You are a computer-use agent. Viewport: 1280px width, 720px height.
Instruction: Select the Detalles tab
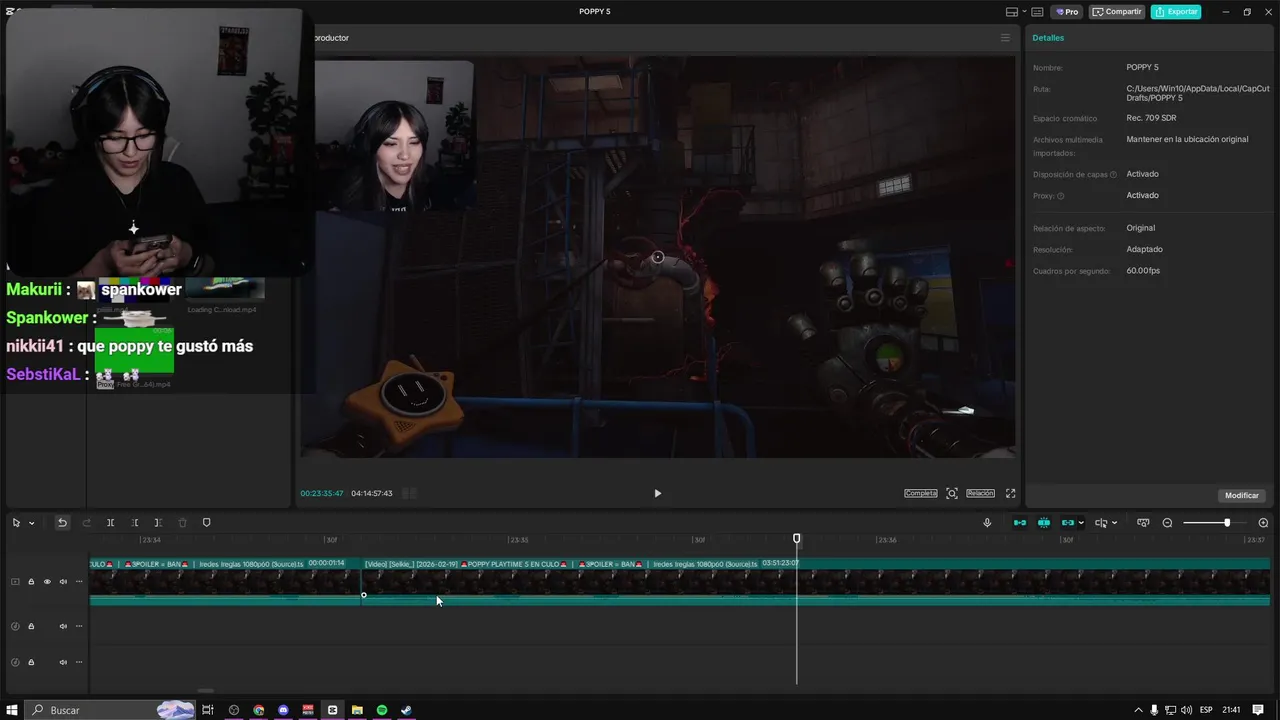(x=1048, y=38)
